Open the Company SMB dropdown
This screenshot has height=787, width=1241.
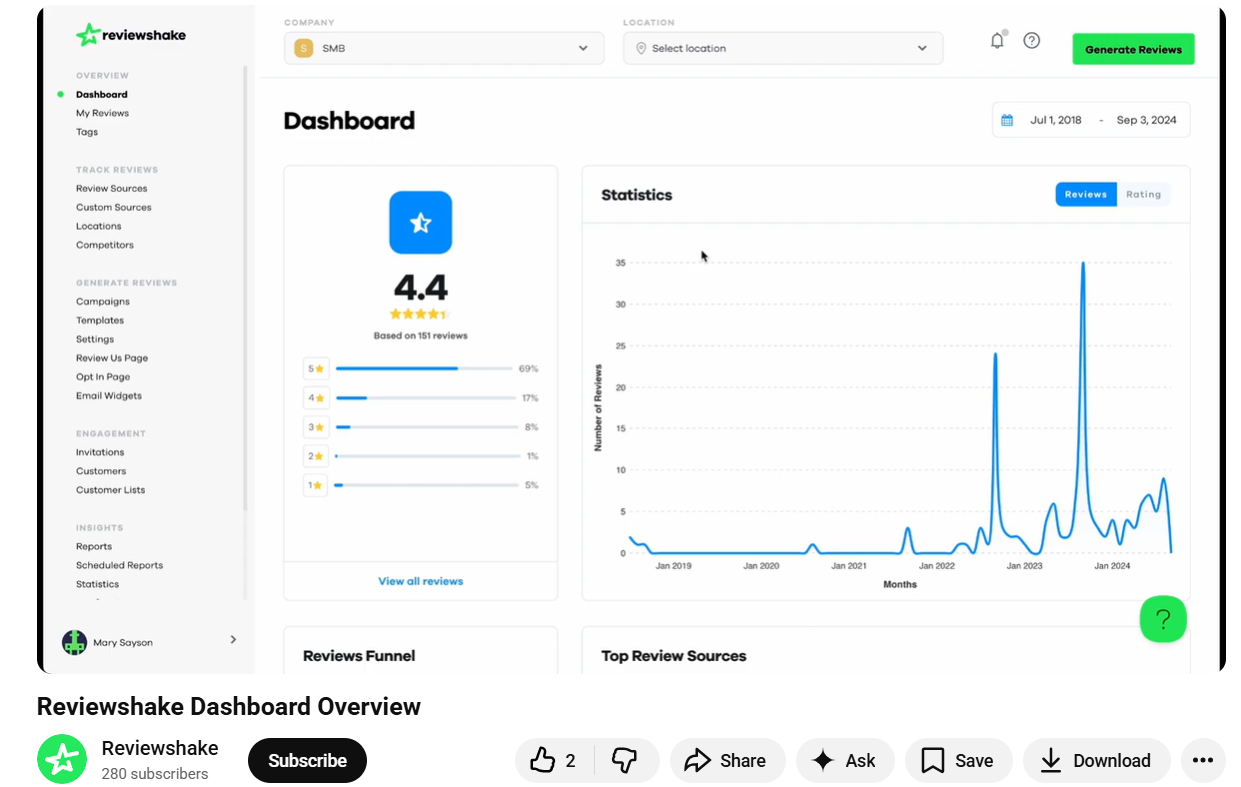pyautogui.click(x=444, y=48)
